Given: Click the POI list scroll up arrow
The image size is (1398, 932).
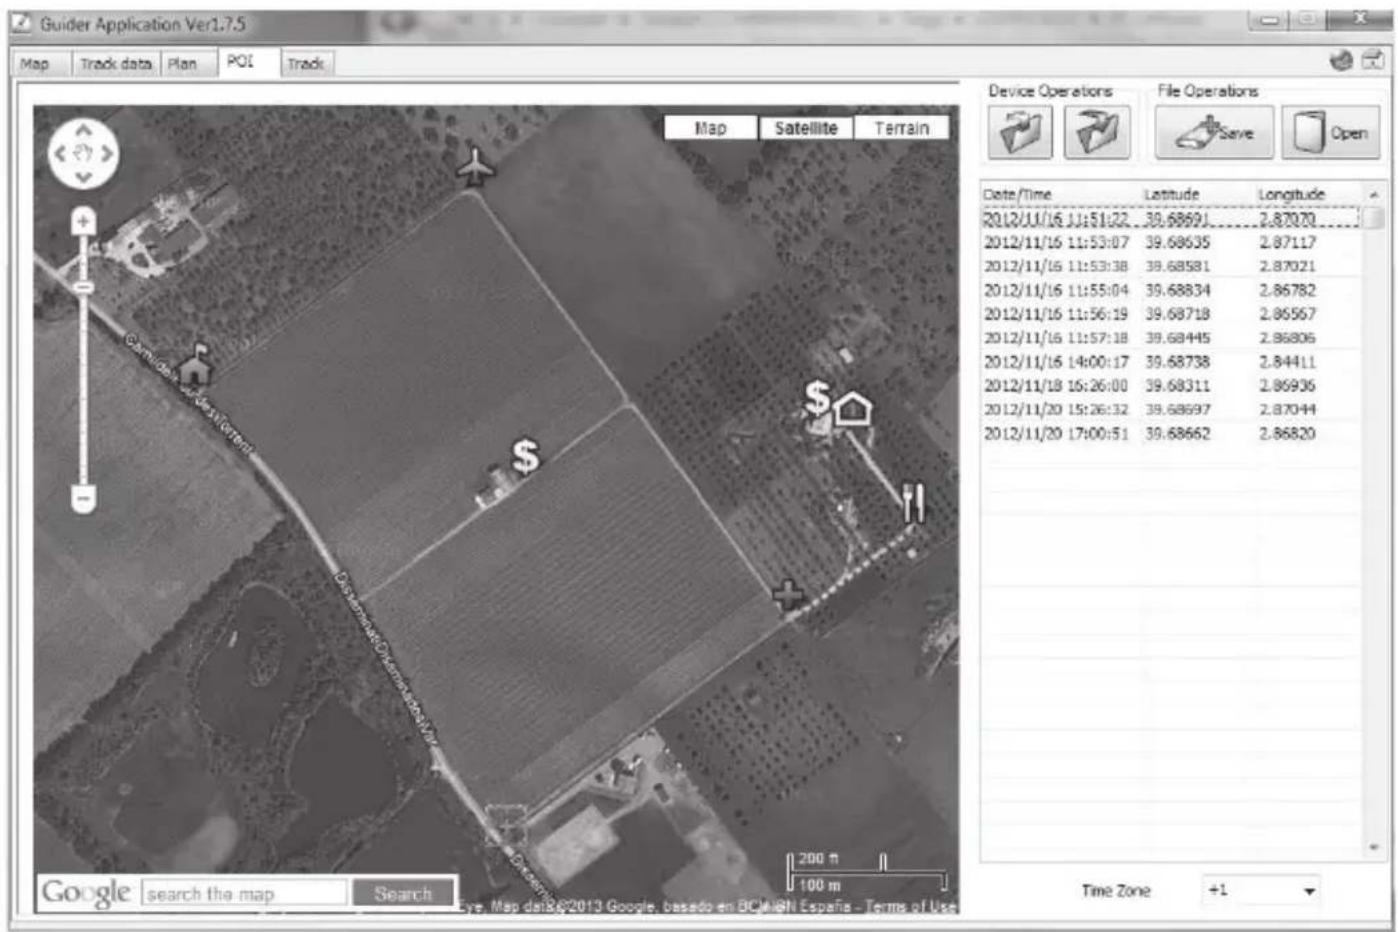Looking at the screenshot, I should click(x=1374, y=194).
